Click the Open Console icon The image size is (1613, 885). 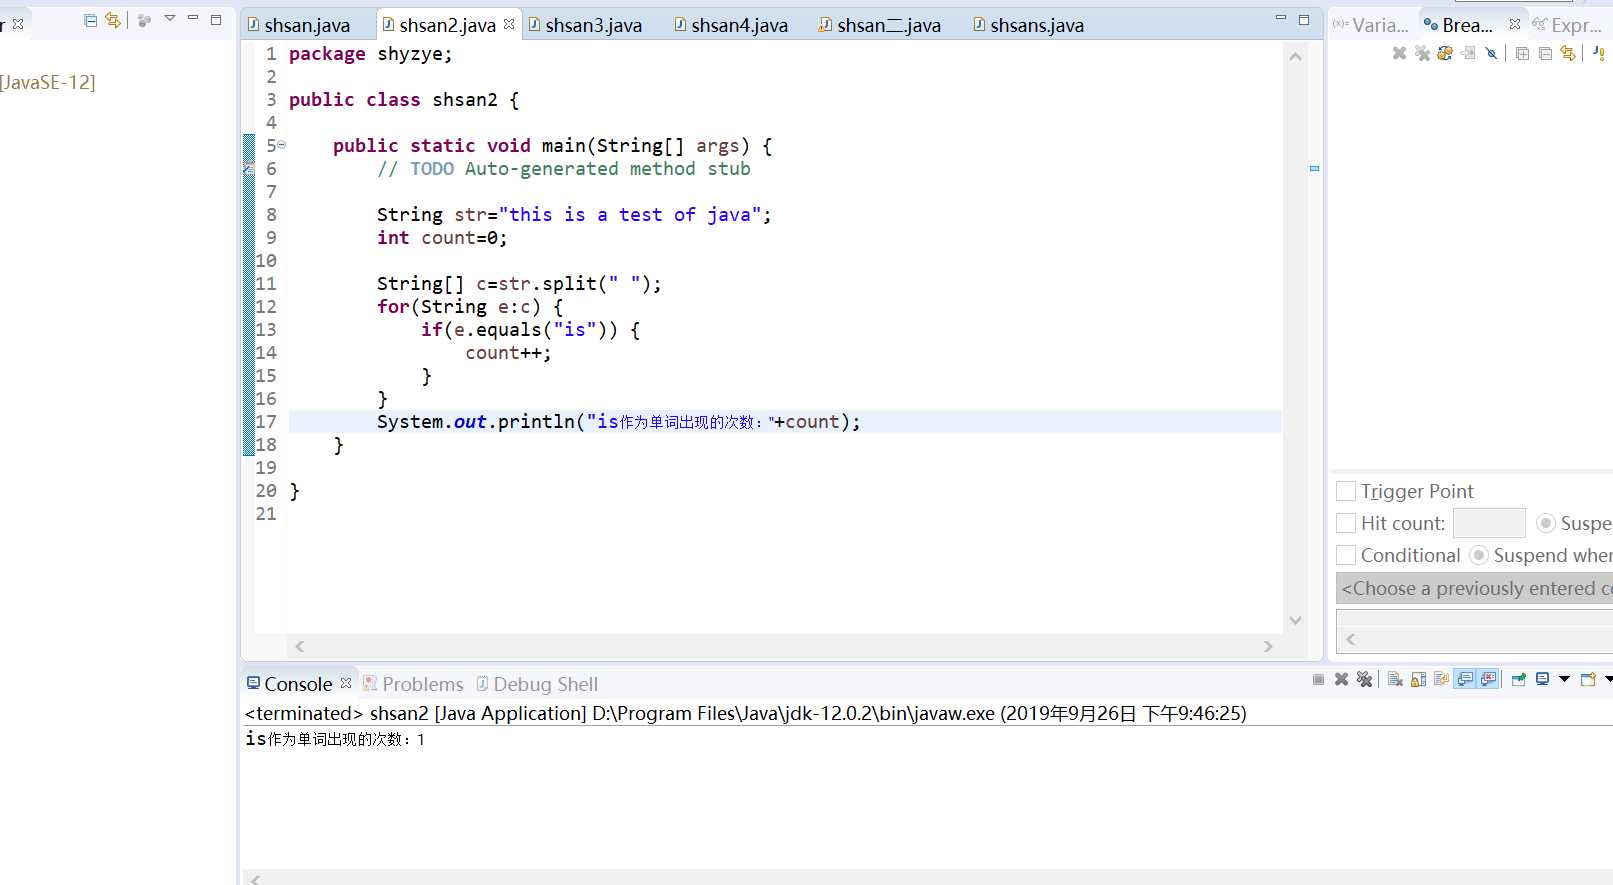coord(1588,679)
